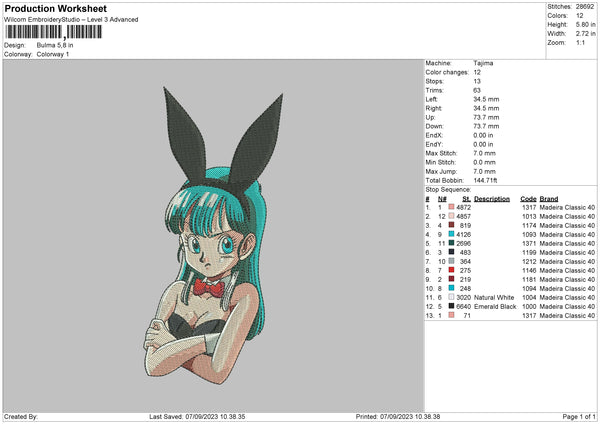Click the pale pink swatch for code 1013
The height and width of the screenshot is (424, 600).
451,216
